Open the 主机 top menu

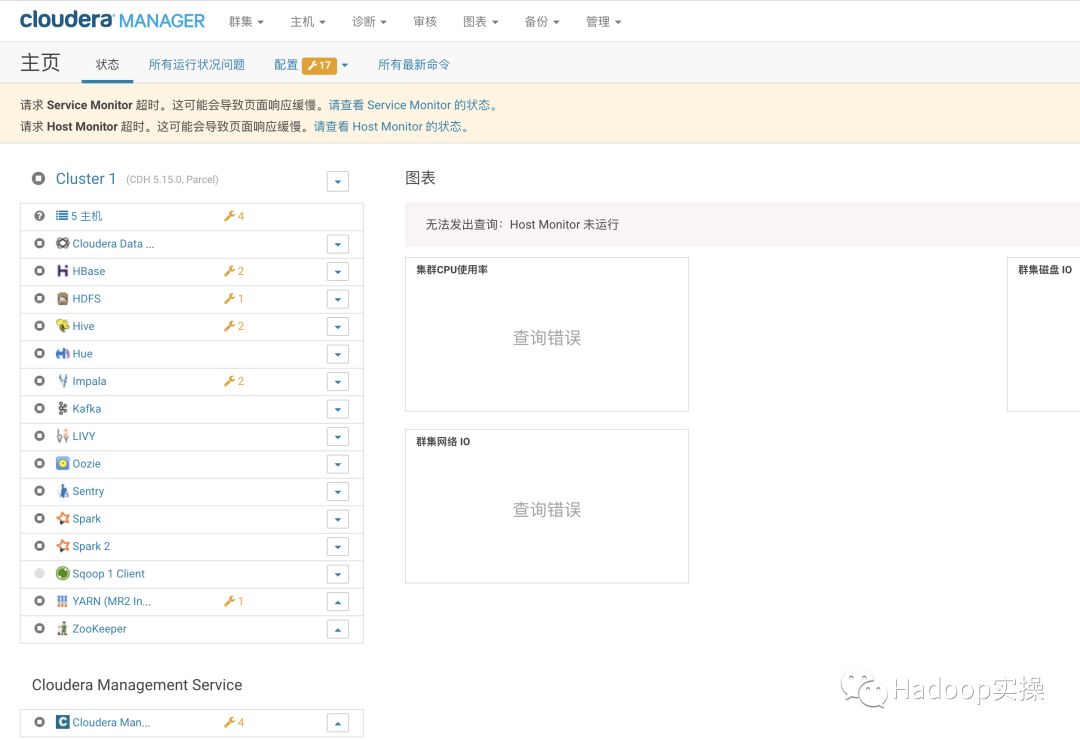tap(308, 21)
